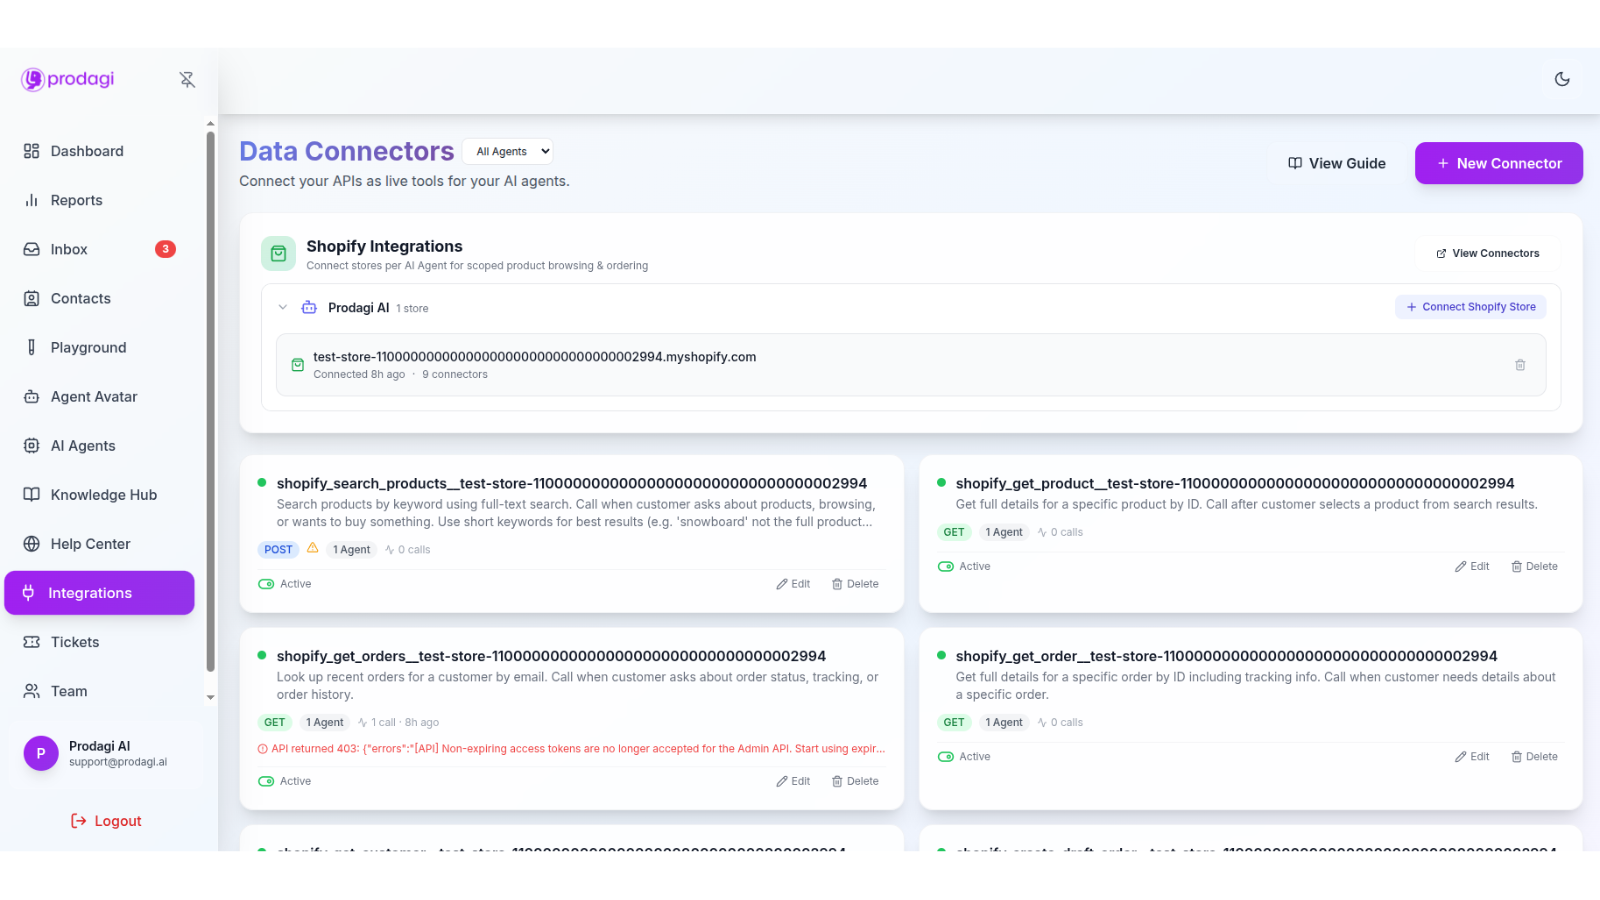Click the Prodagi AI avatar circle

point(41,753)
